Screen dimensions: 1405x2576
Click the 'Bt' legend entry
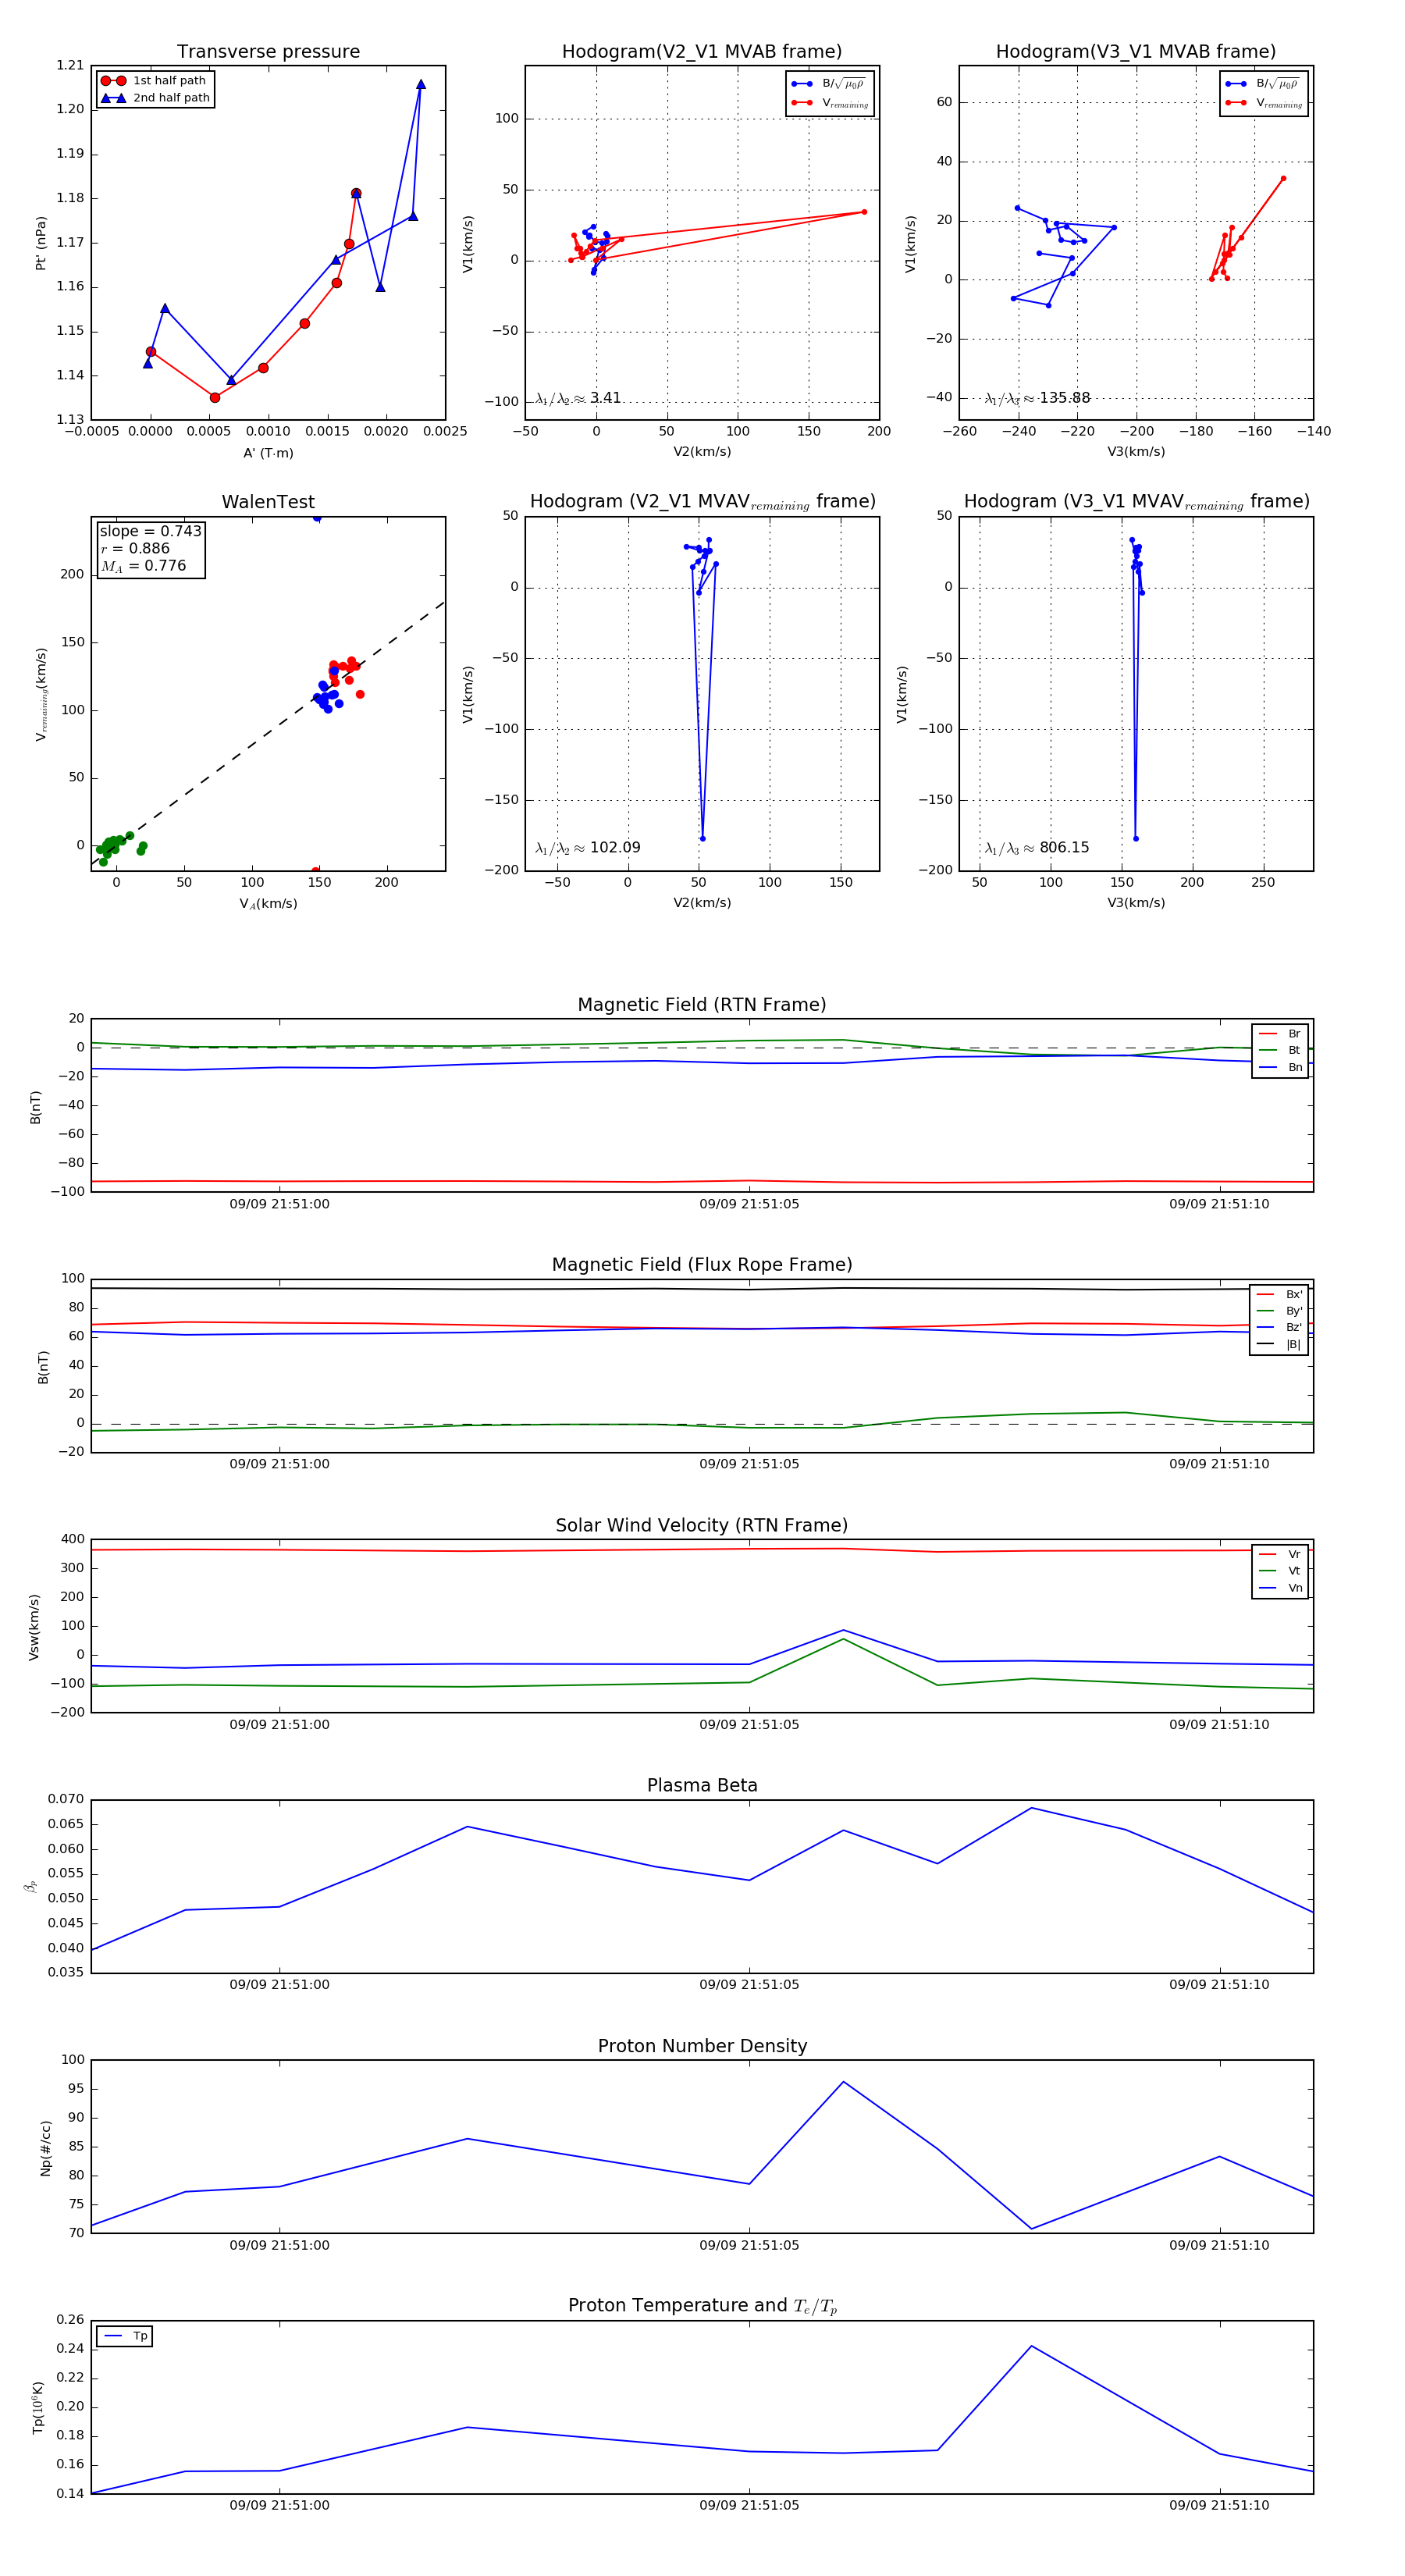pos(1280,1051)
